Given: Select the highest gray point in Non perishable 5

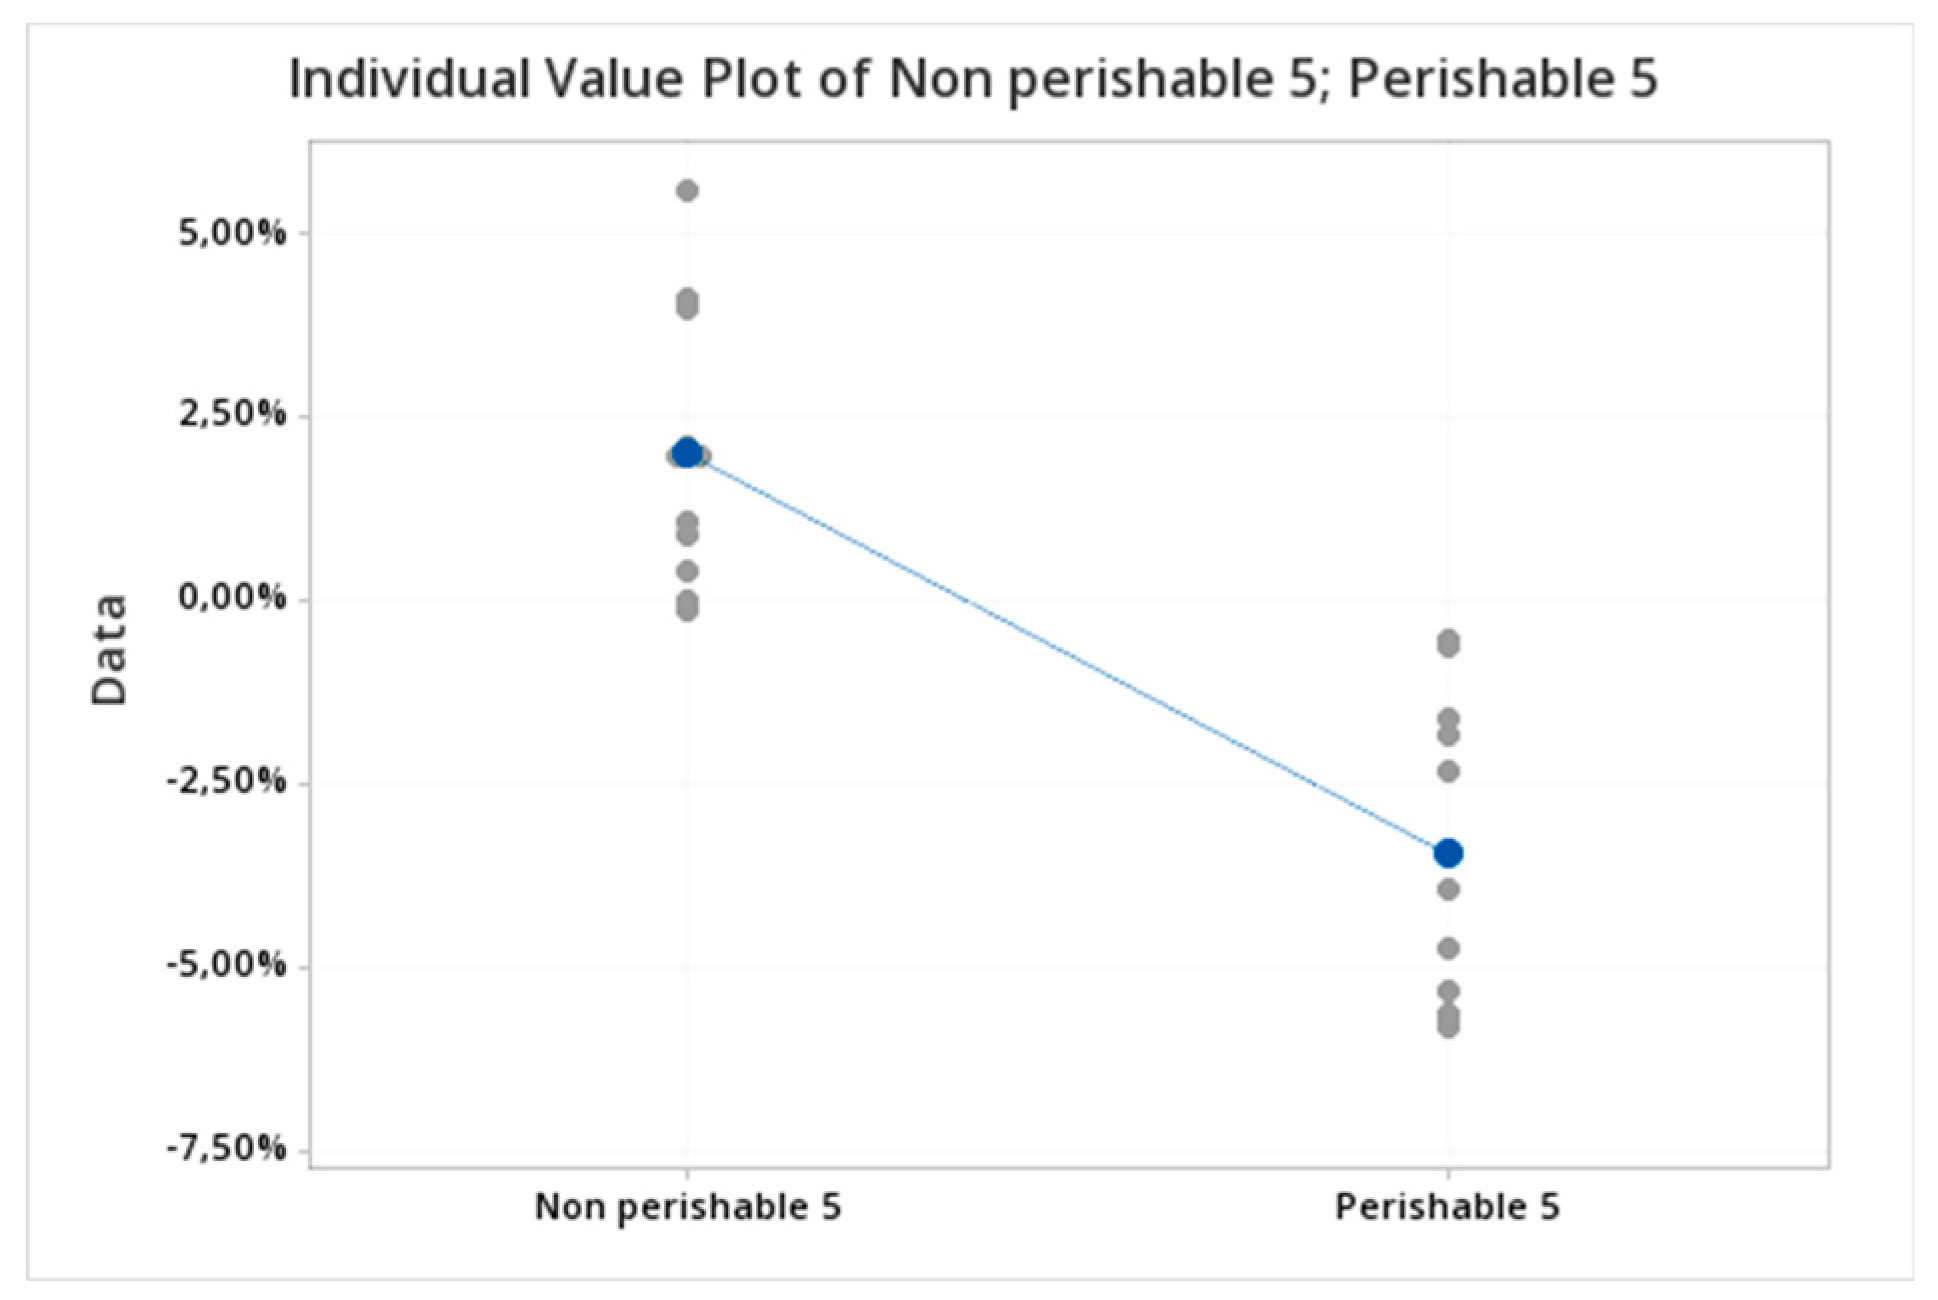Looking at the screenshot, I should coord(687,190).
